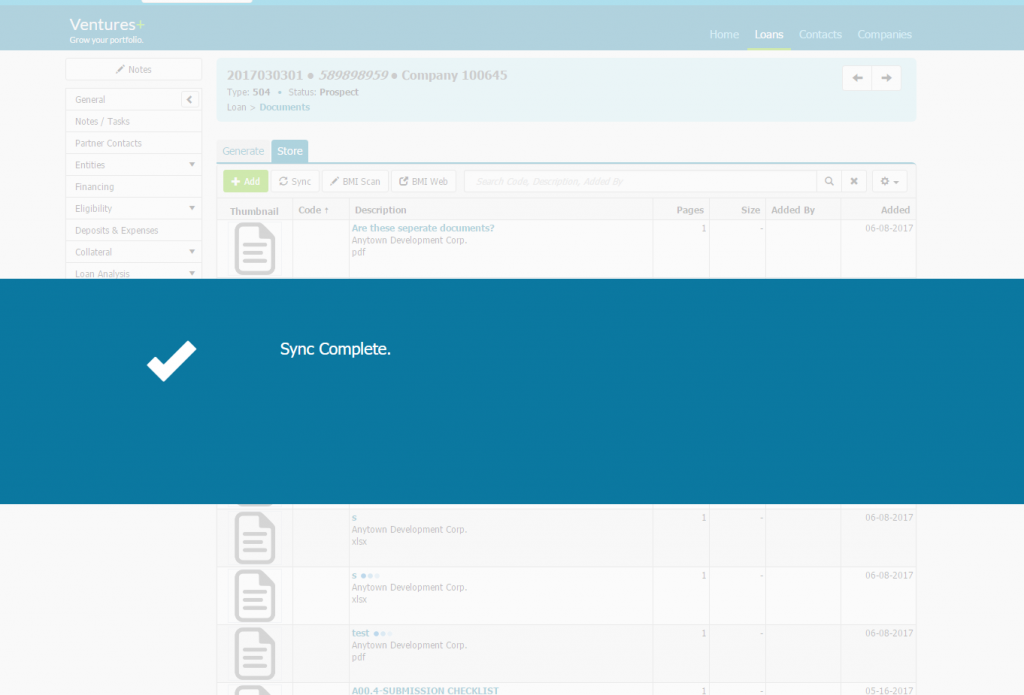Open Notes / Tasks sidebar item
Viewport: 1024px width, 695px height.
(x=133, y=121)
